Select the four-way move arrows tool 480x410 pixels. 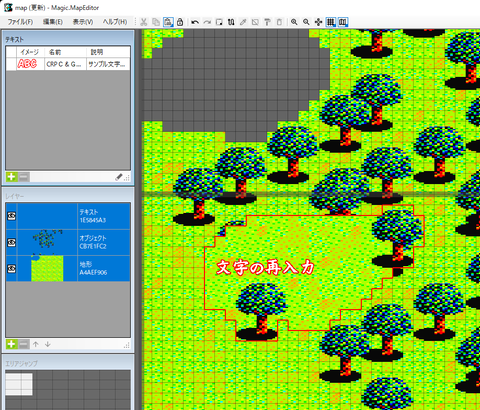318,22
